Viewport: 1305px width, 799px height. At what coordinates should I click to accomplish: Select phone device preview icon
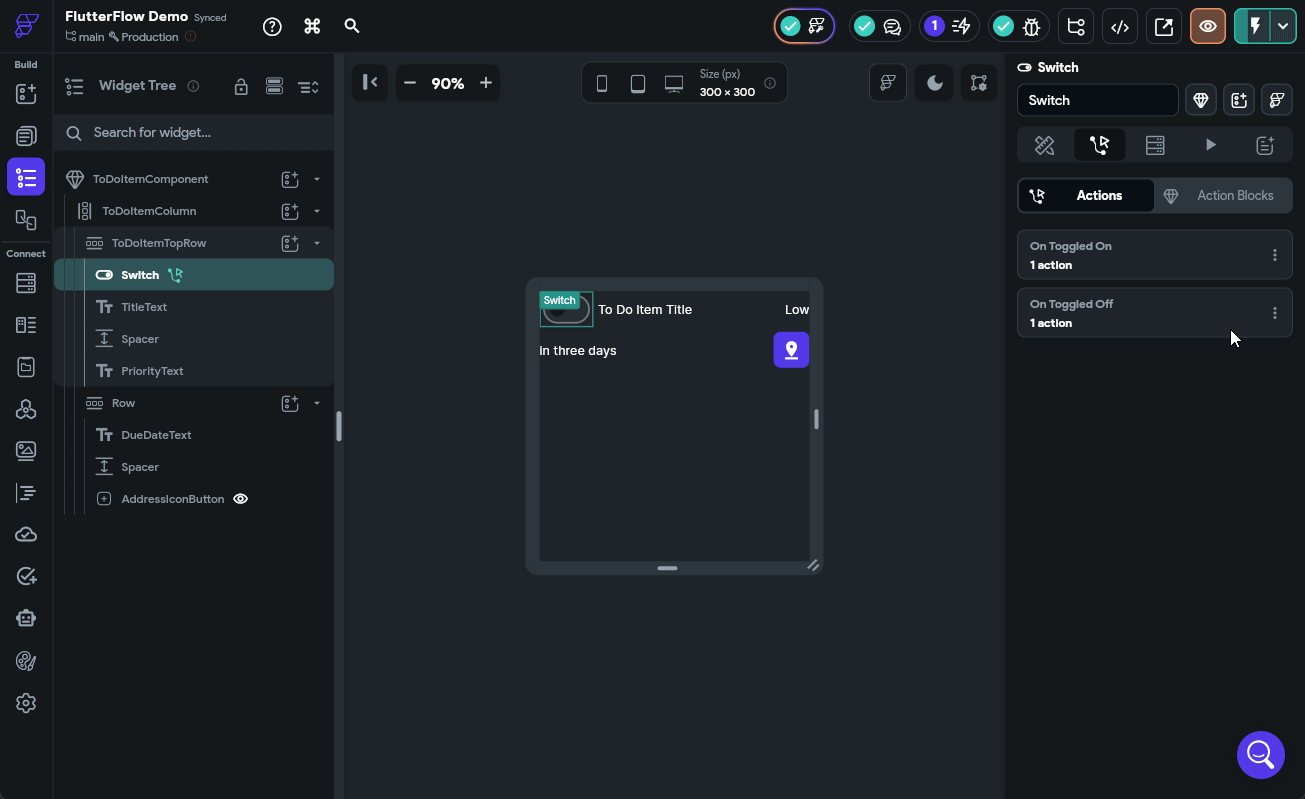(602, 84)
